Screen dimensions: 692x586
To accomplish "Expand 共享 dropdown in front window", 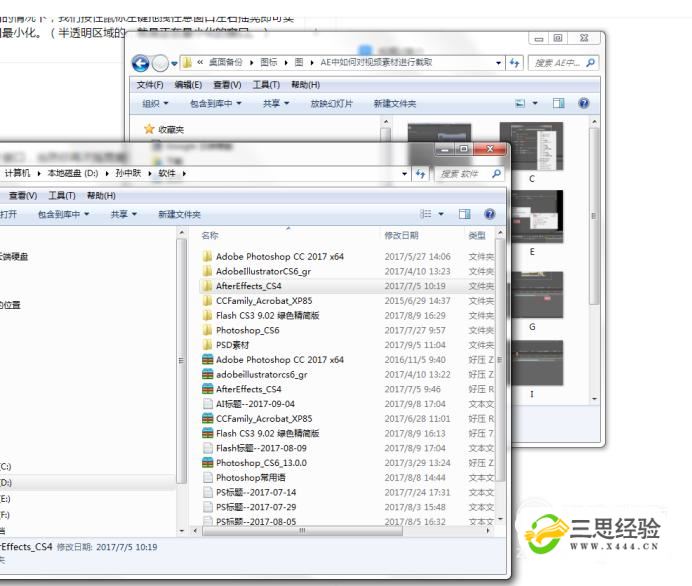I will click(124, 214).
